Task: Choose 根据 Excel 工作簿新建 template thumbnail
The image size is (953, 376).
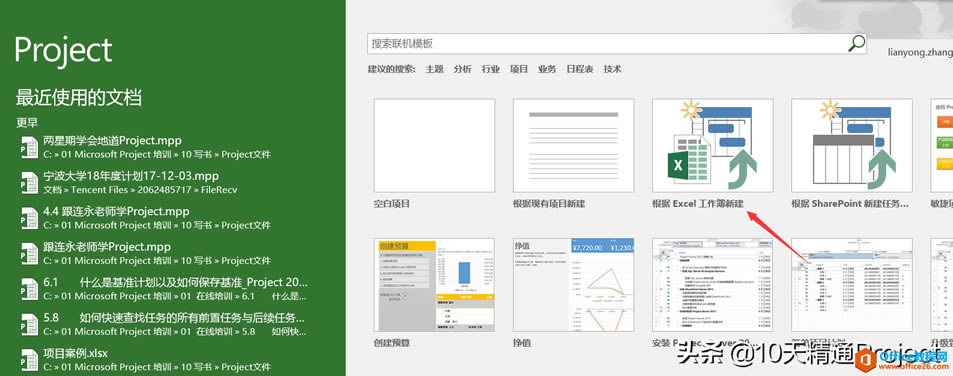Action: point(713,145)
